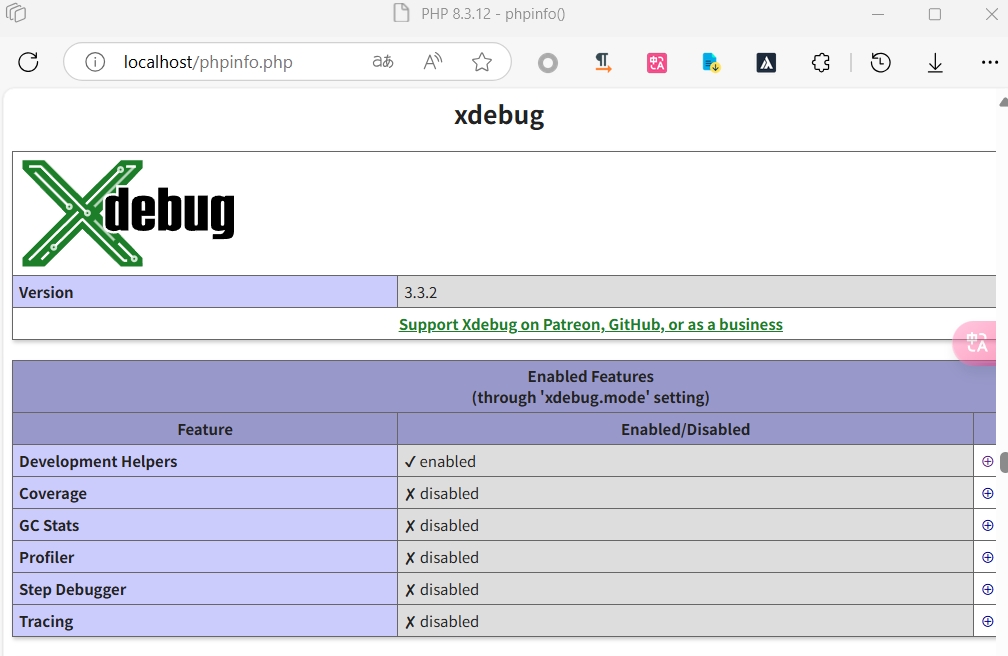Click the Xdebug logo image

tap(128, 213)
